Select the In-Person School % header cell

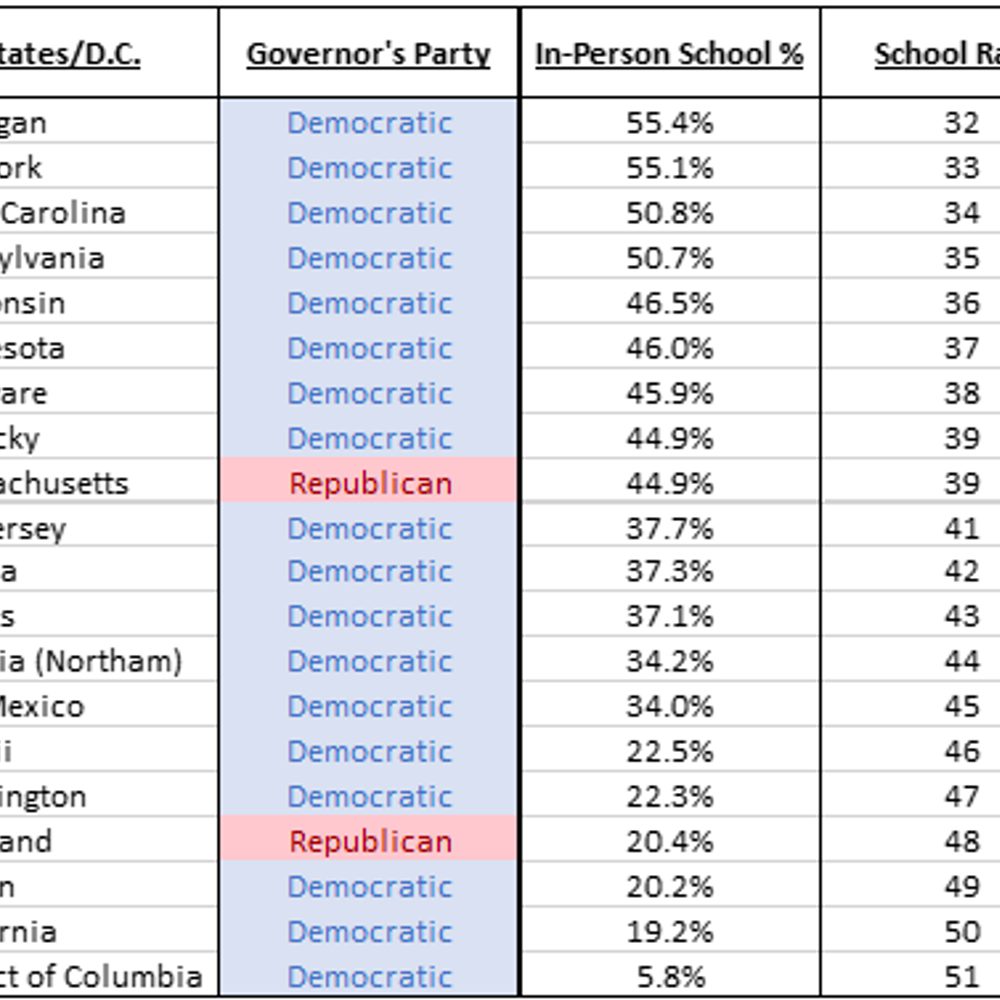tap(670, 54)
